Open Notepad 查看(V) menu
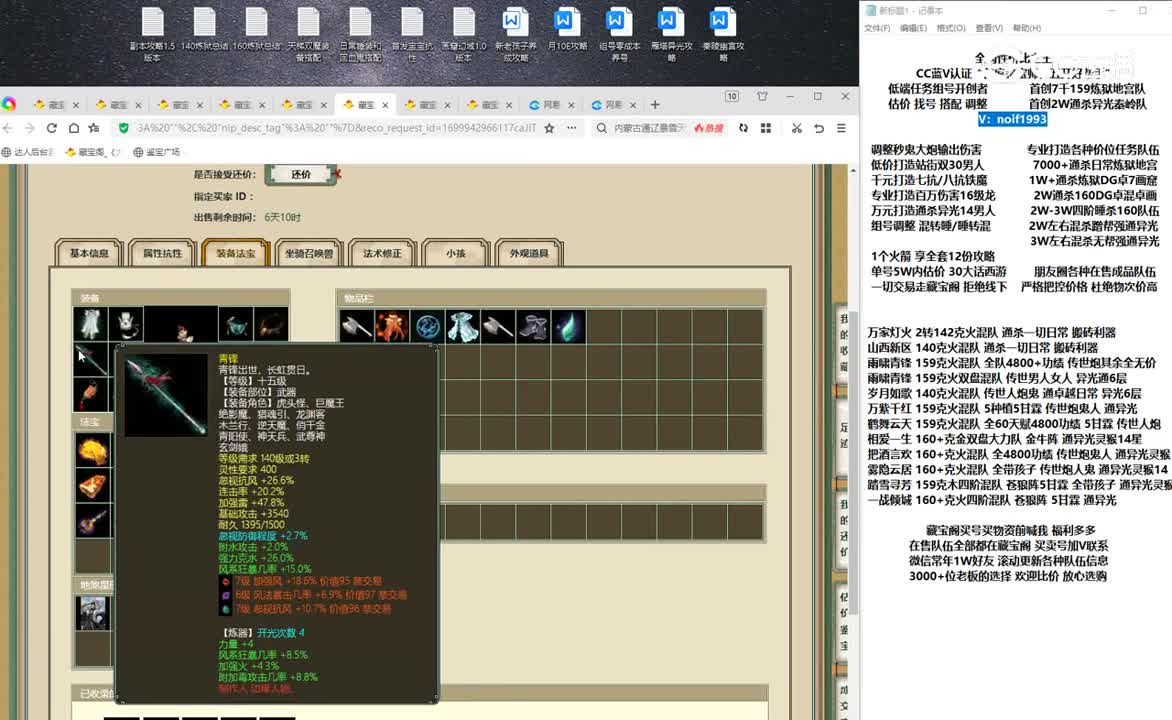Viewport: 1172px width, 720px height. (x=988, y=28)
